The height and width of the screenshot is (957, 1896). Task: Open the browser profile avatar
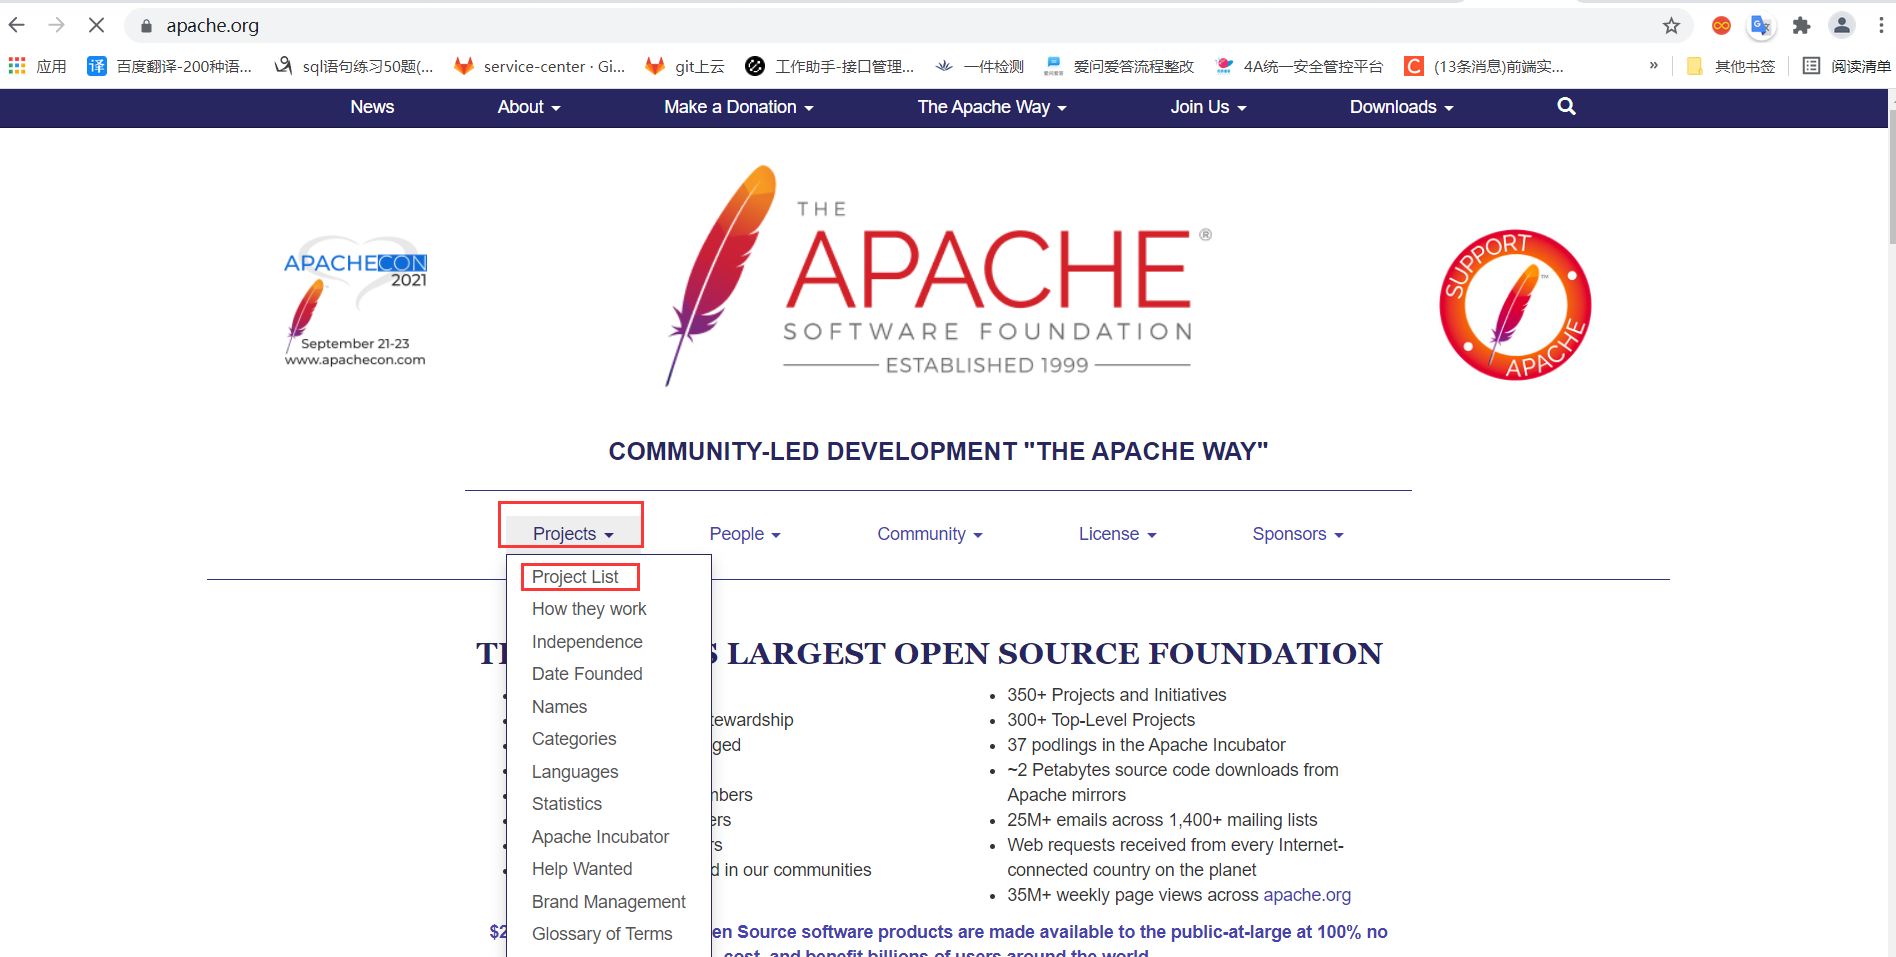1842,26
